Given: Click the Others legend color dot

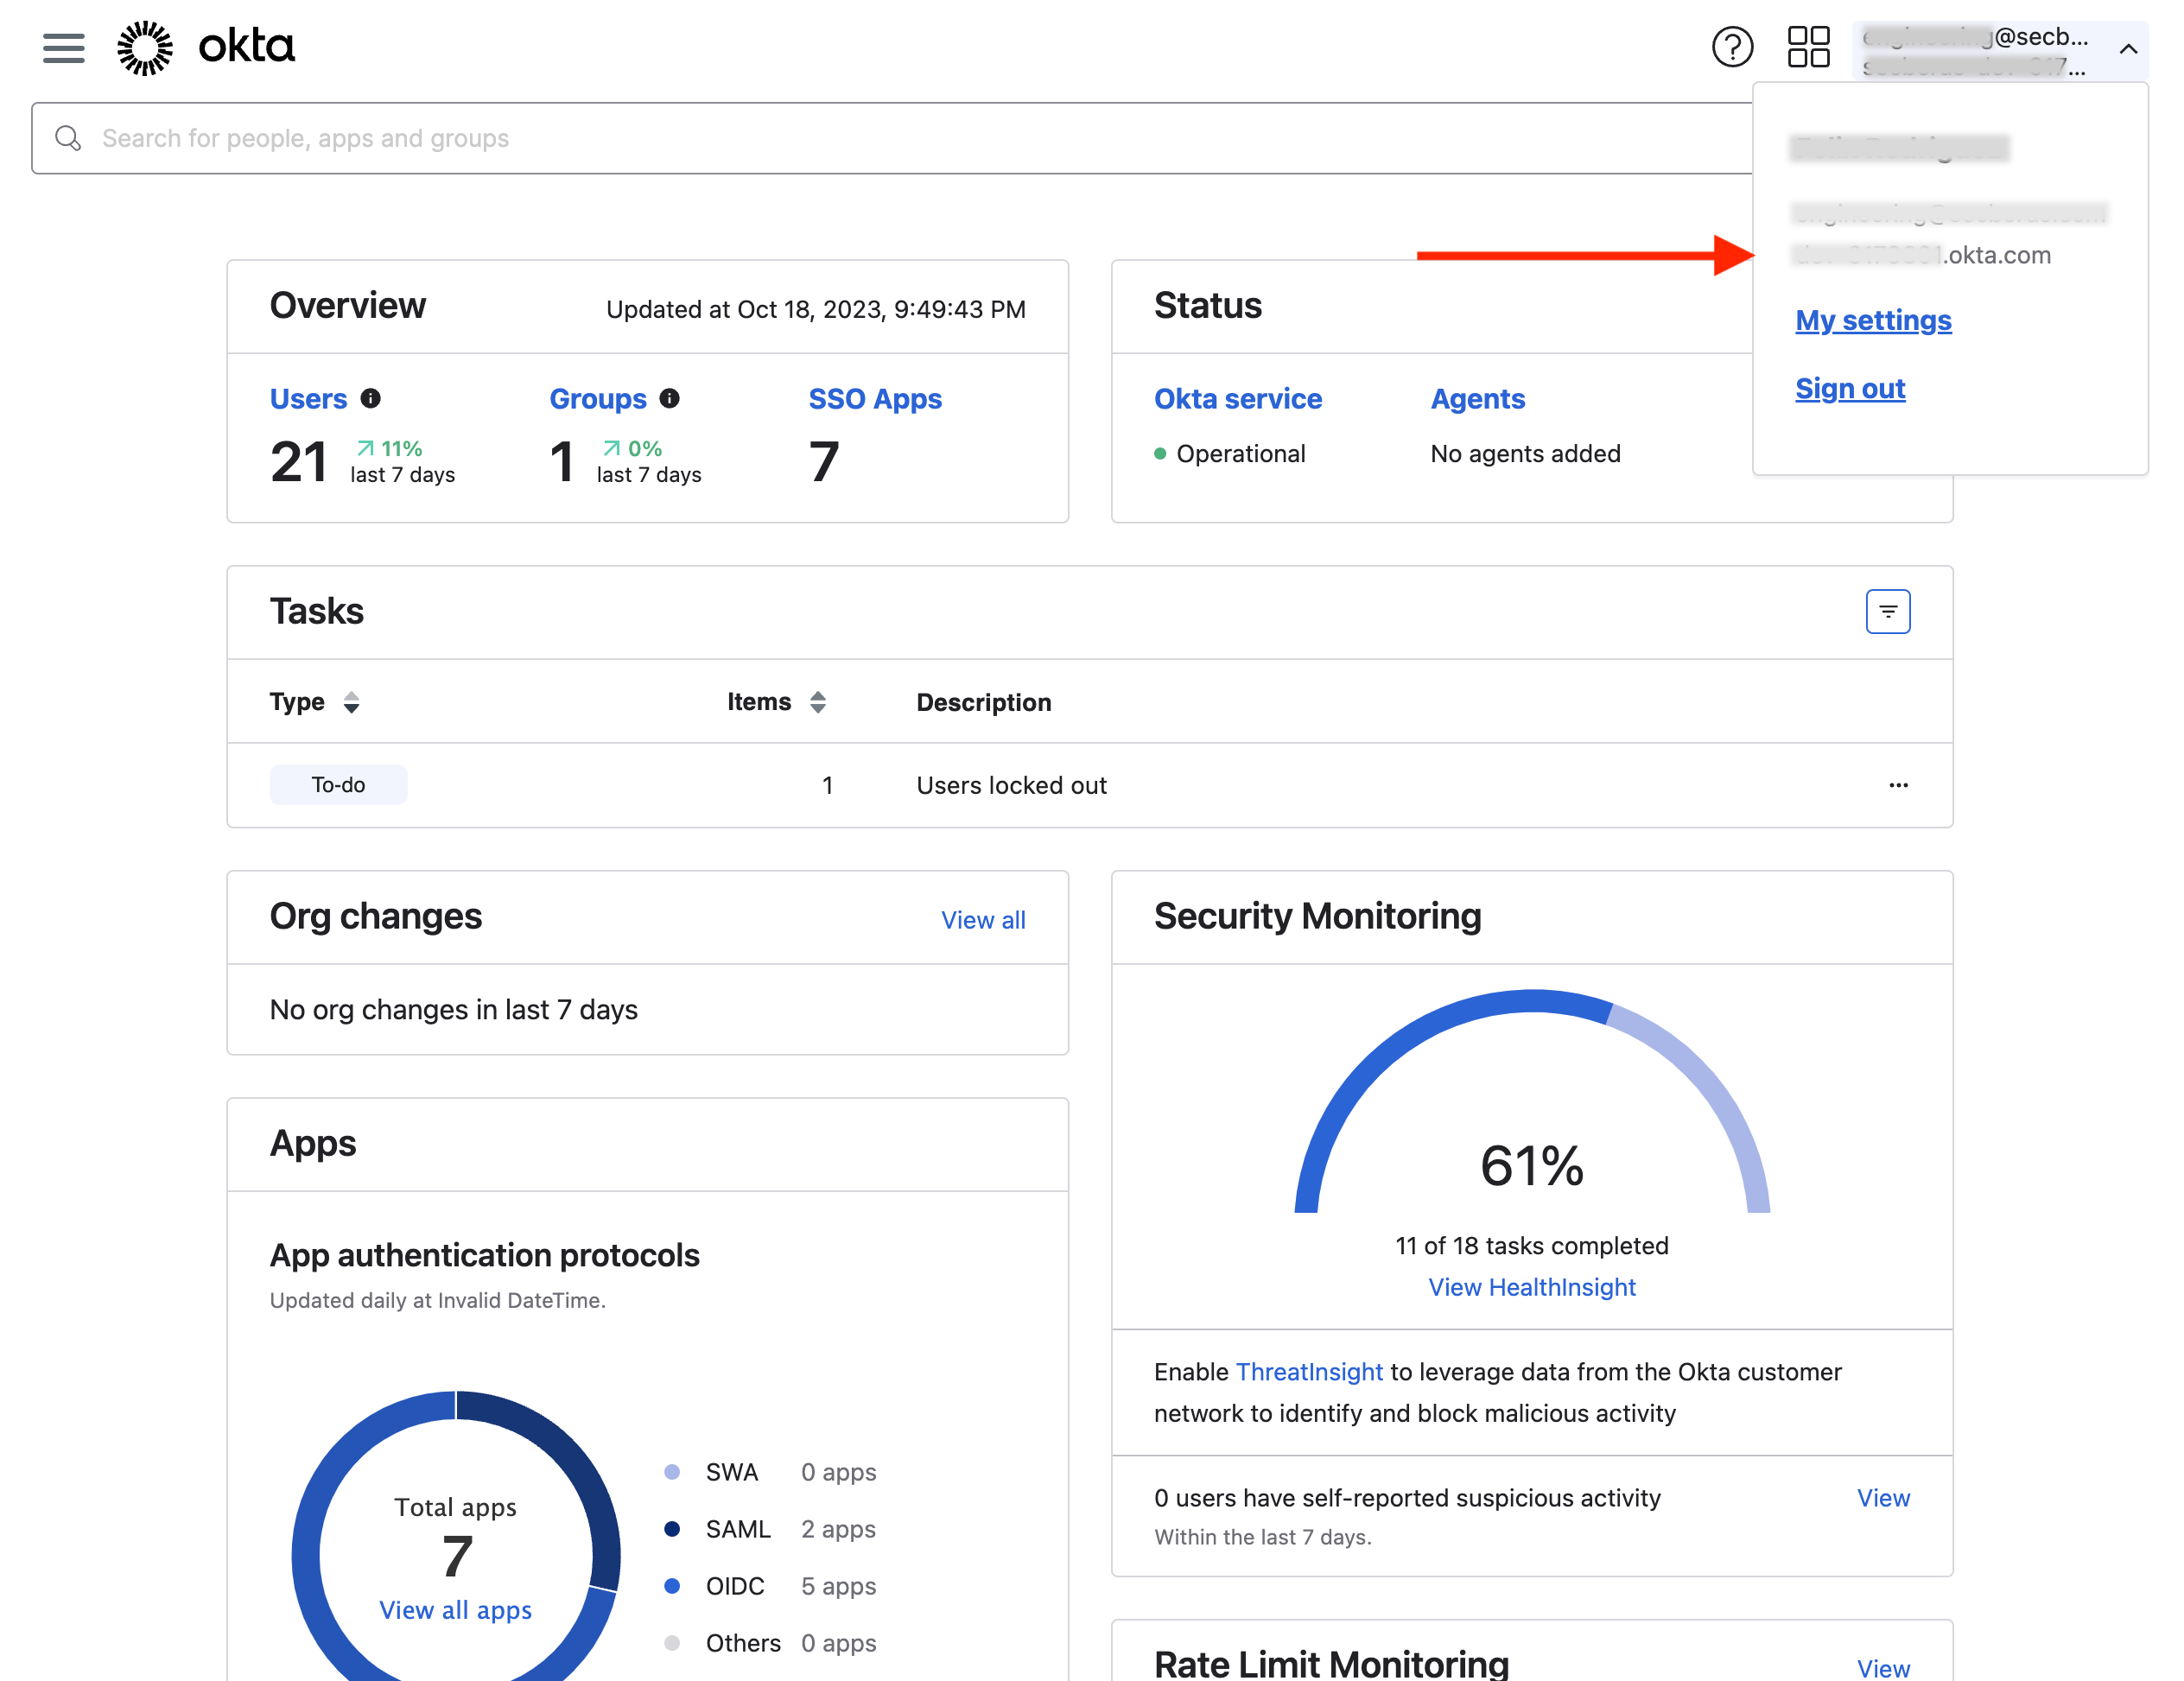Looking at the screenshot, I should click(672, 1643).
